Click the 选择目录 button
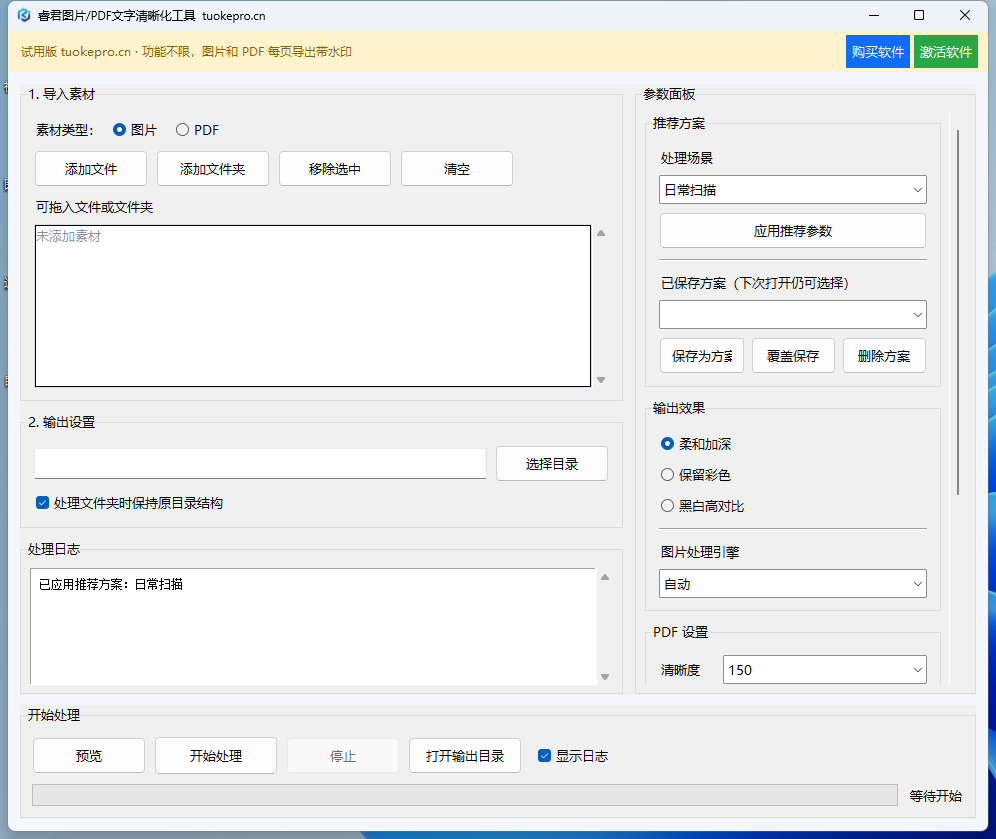The image size is (996, 839). [552, 464]
